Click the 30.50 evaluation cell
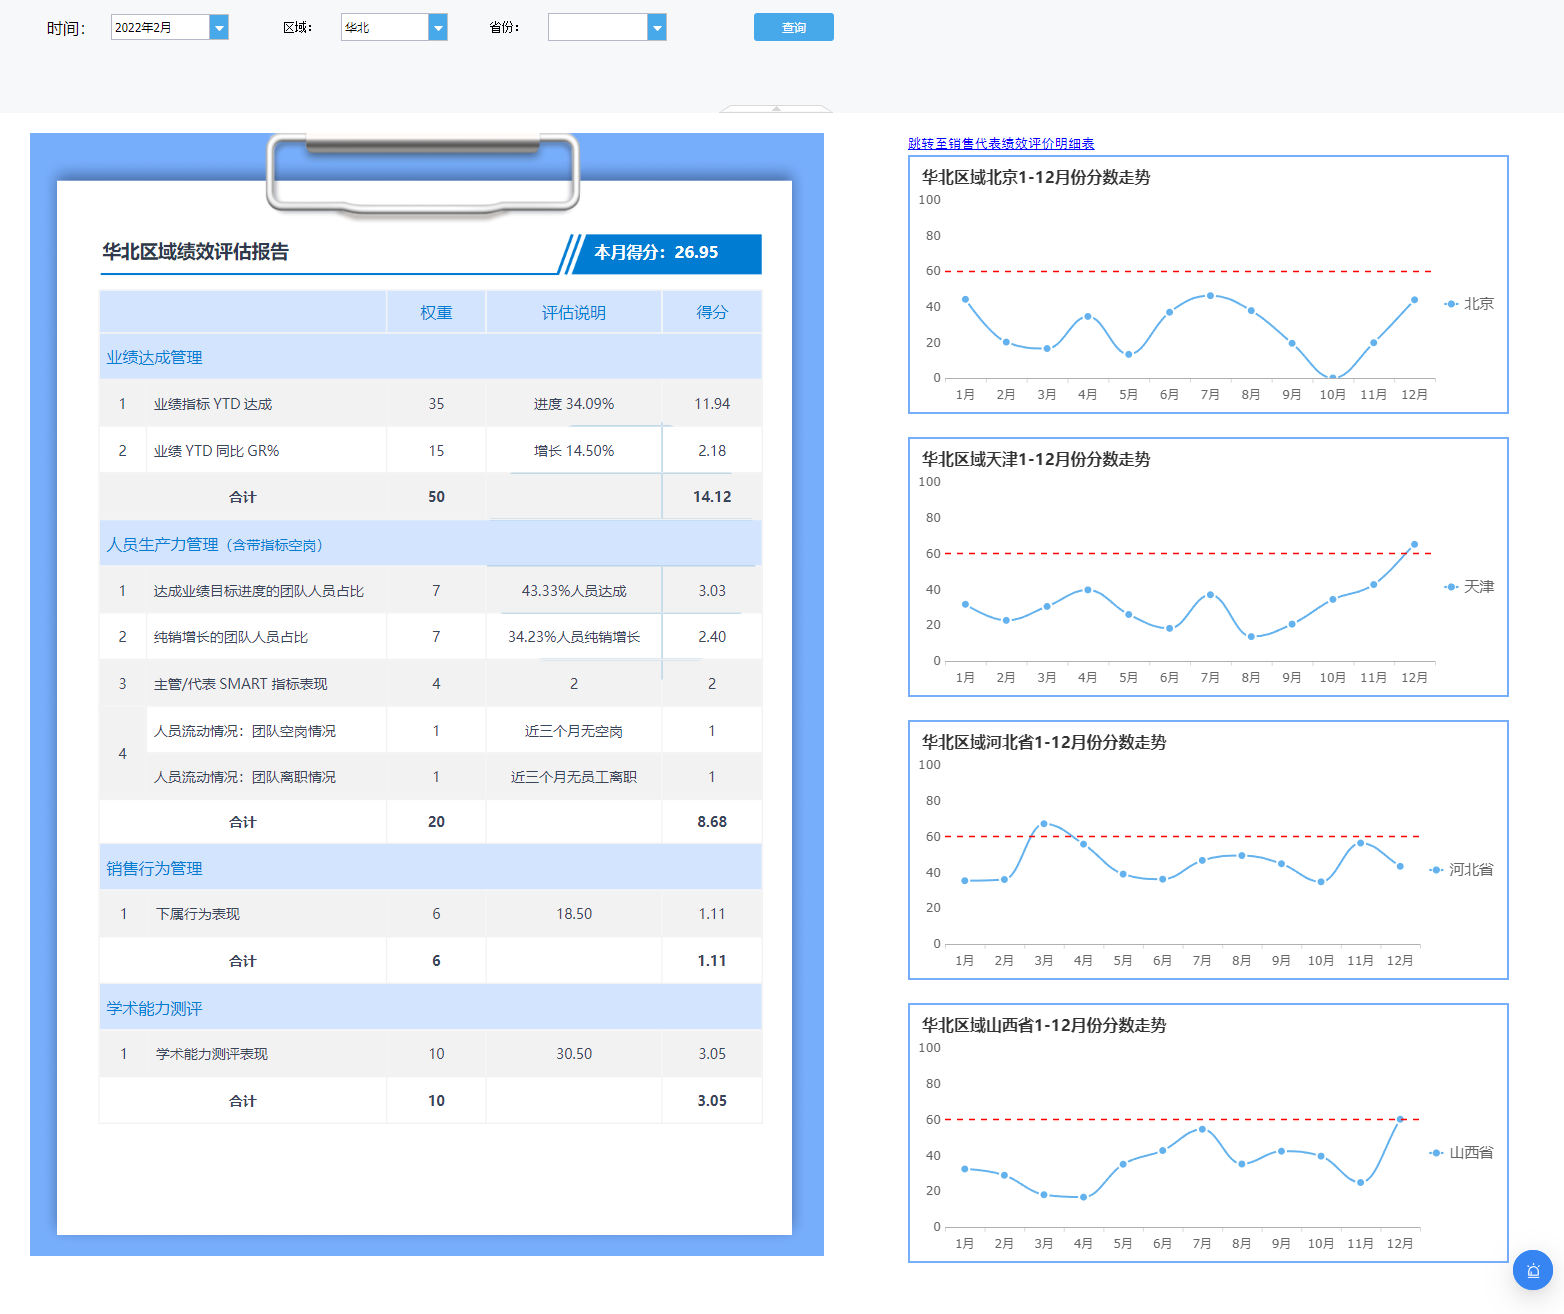The height and width of the screenshot is (1314, 1564). [574, 1054]
